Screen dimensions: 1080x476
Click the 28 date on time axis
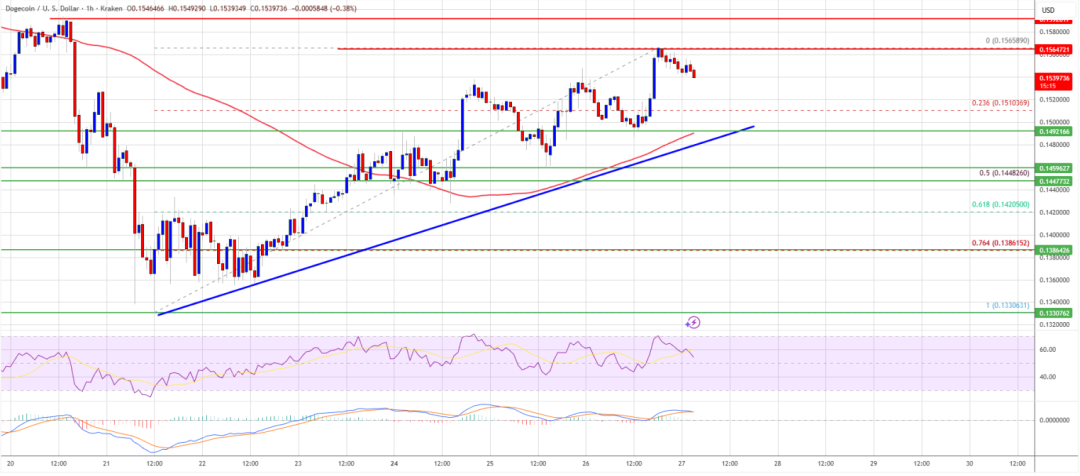(x=776, y=464)
